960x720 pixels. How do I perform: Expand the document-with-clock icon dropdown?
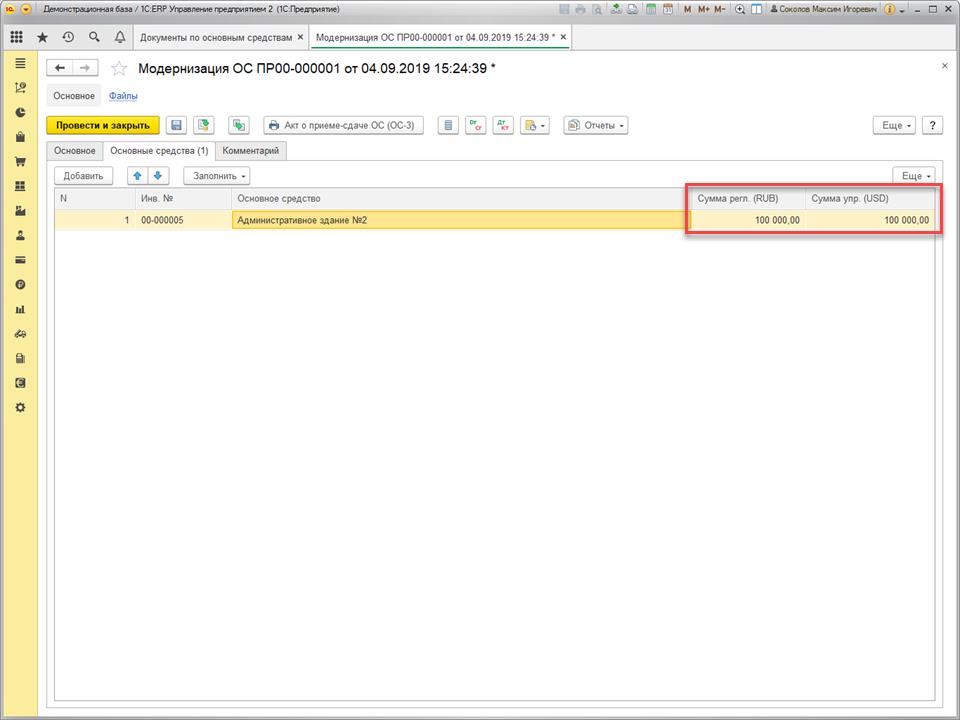tap(534, 126)
